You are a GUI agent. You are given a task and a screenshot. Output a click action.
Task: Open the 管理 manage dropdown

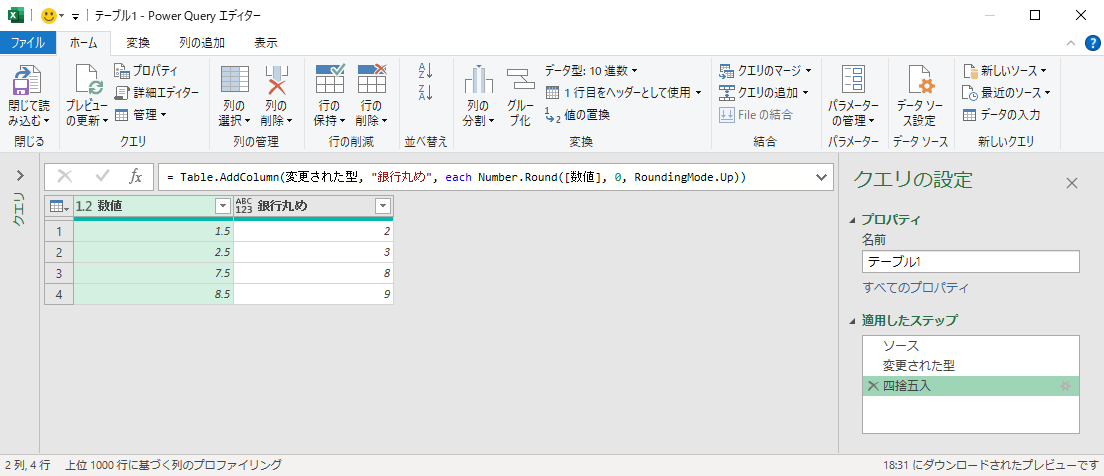pyautogui.click(x=140, y=114)
